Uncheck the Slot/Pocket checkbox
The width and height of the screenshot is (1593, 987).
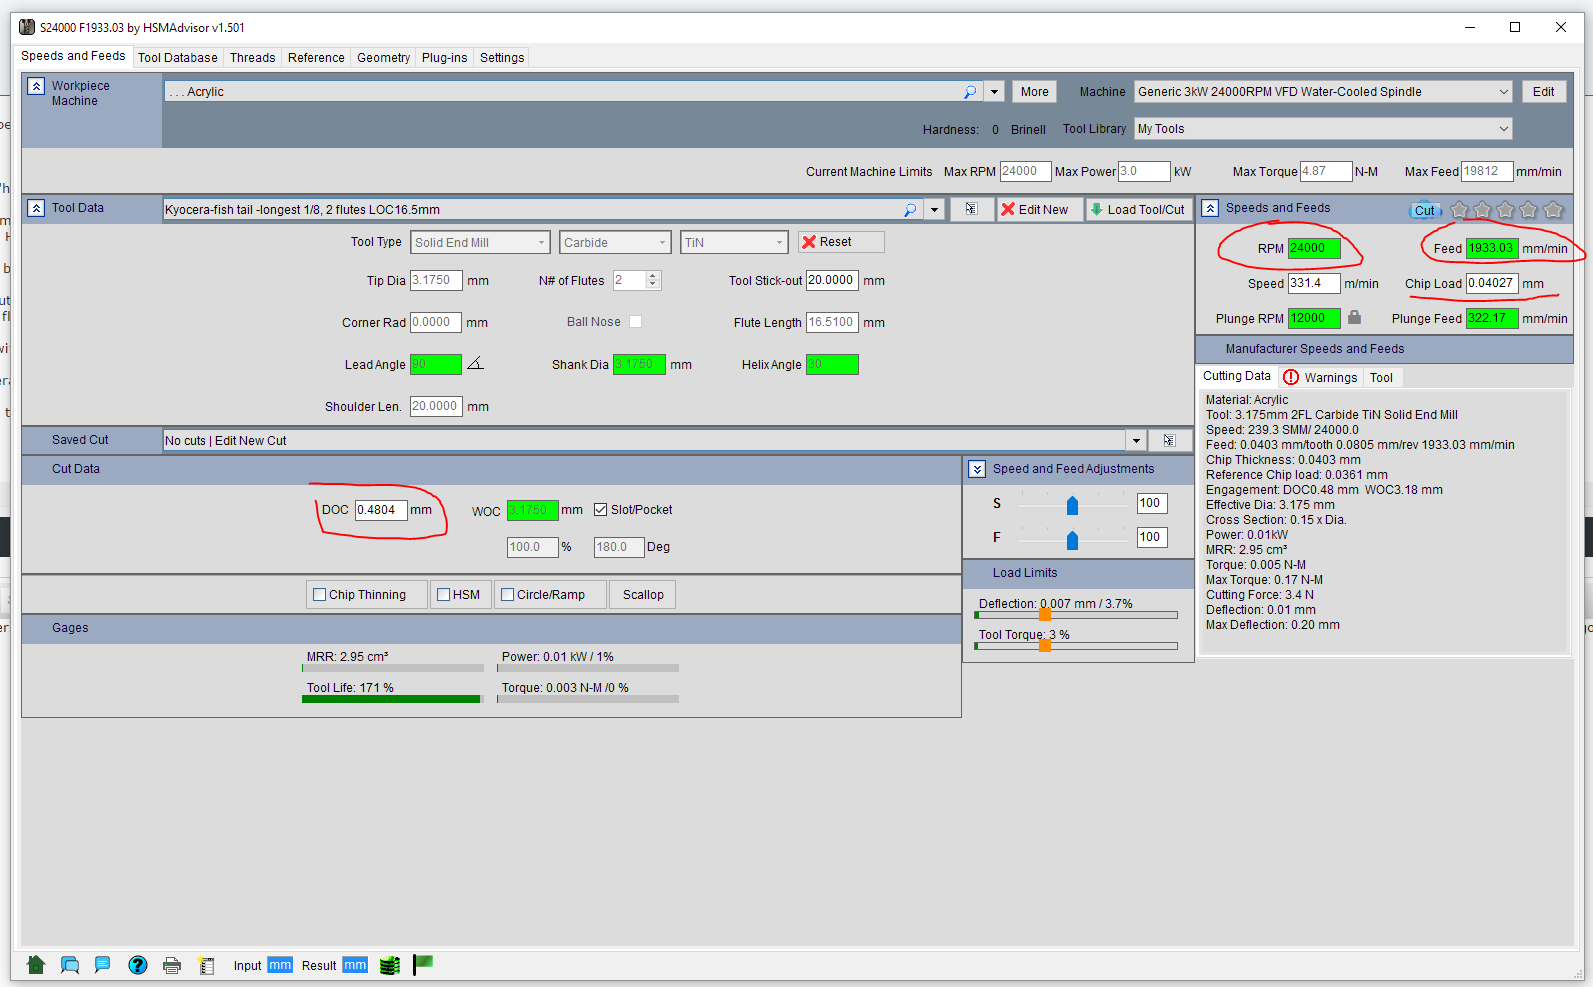601,510
